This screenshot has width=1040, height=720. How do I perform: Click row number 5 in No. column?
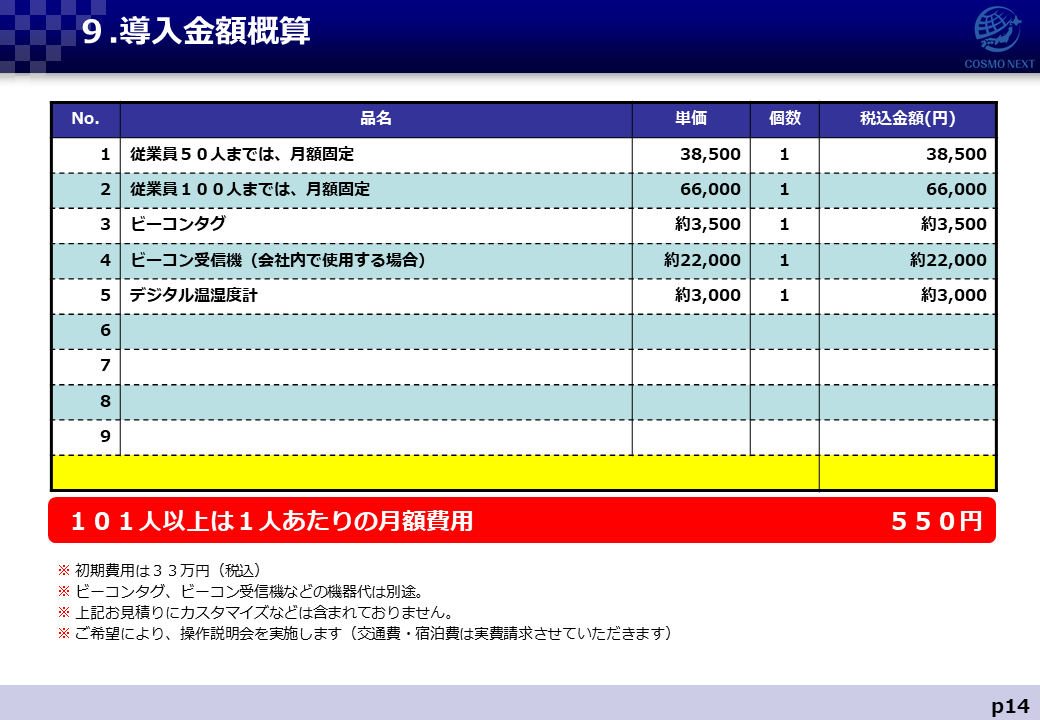(x=105, y=295)
